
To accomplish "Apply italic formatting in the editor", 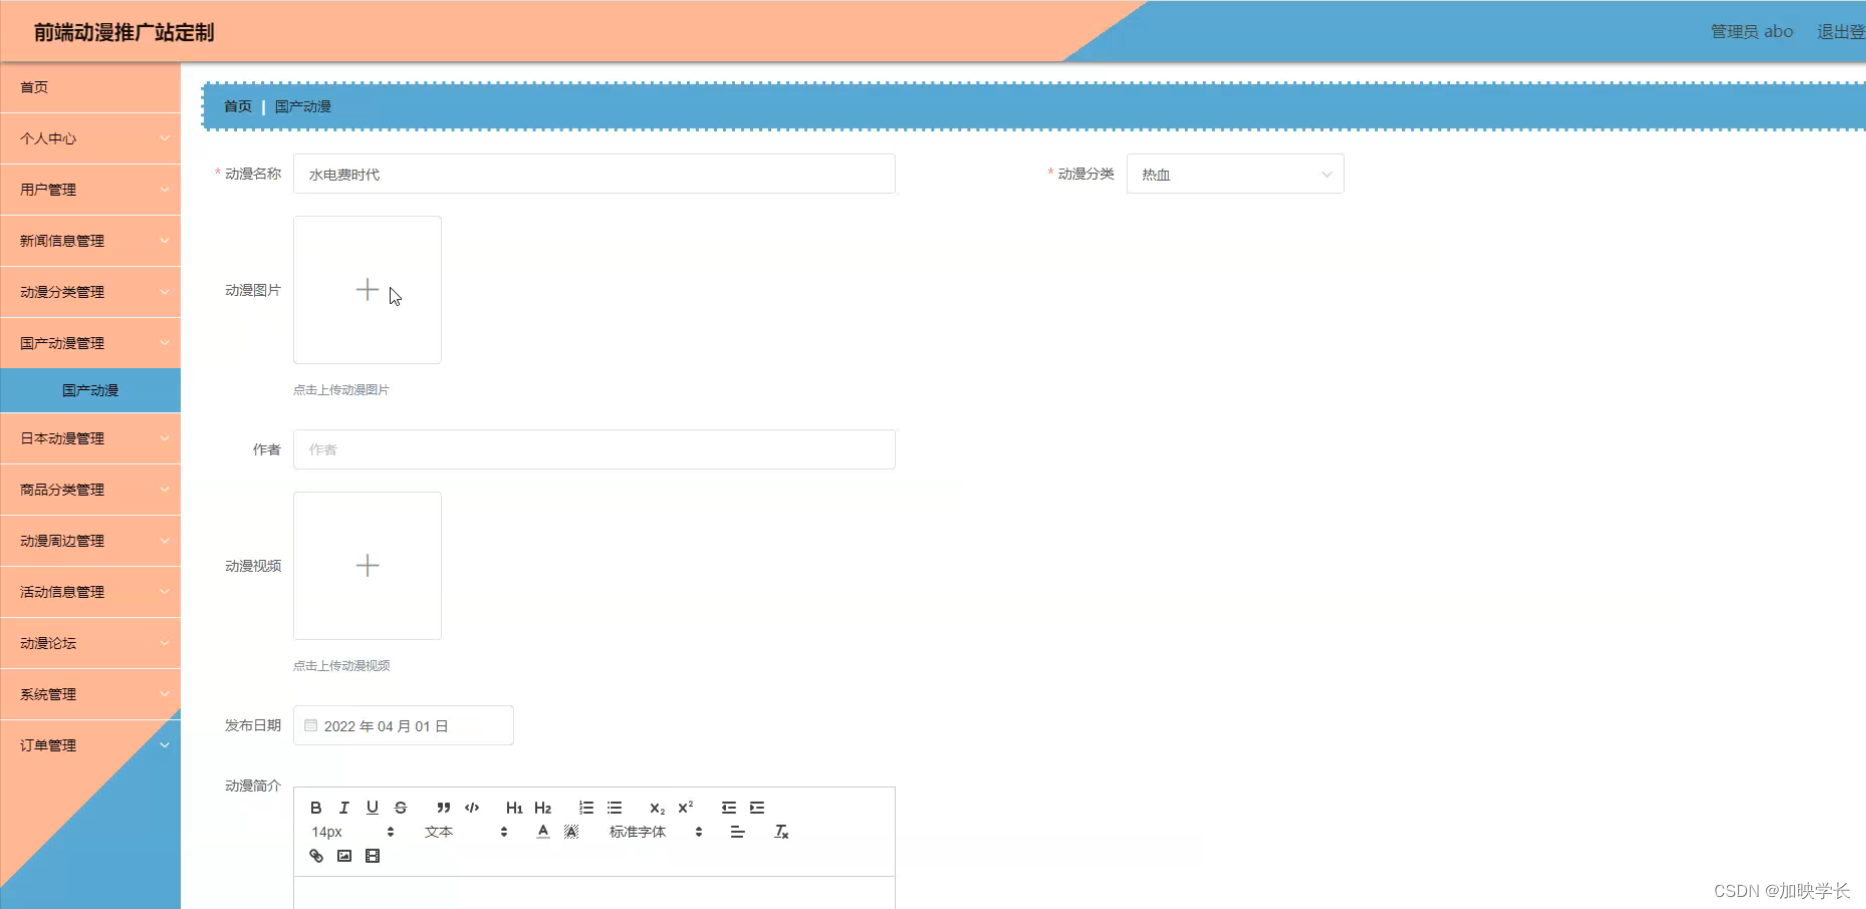I will [343, 807].
